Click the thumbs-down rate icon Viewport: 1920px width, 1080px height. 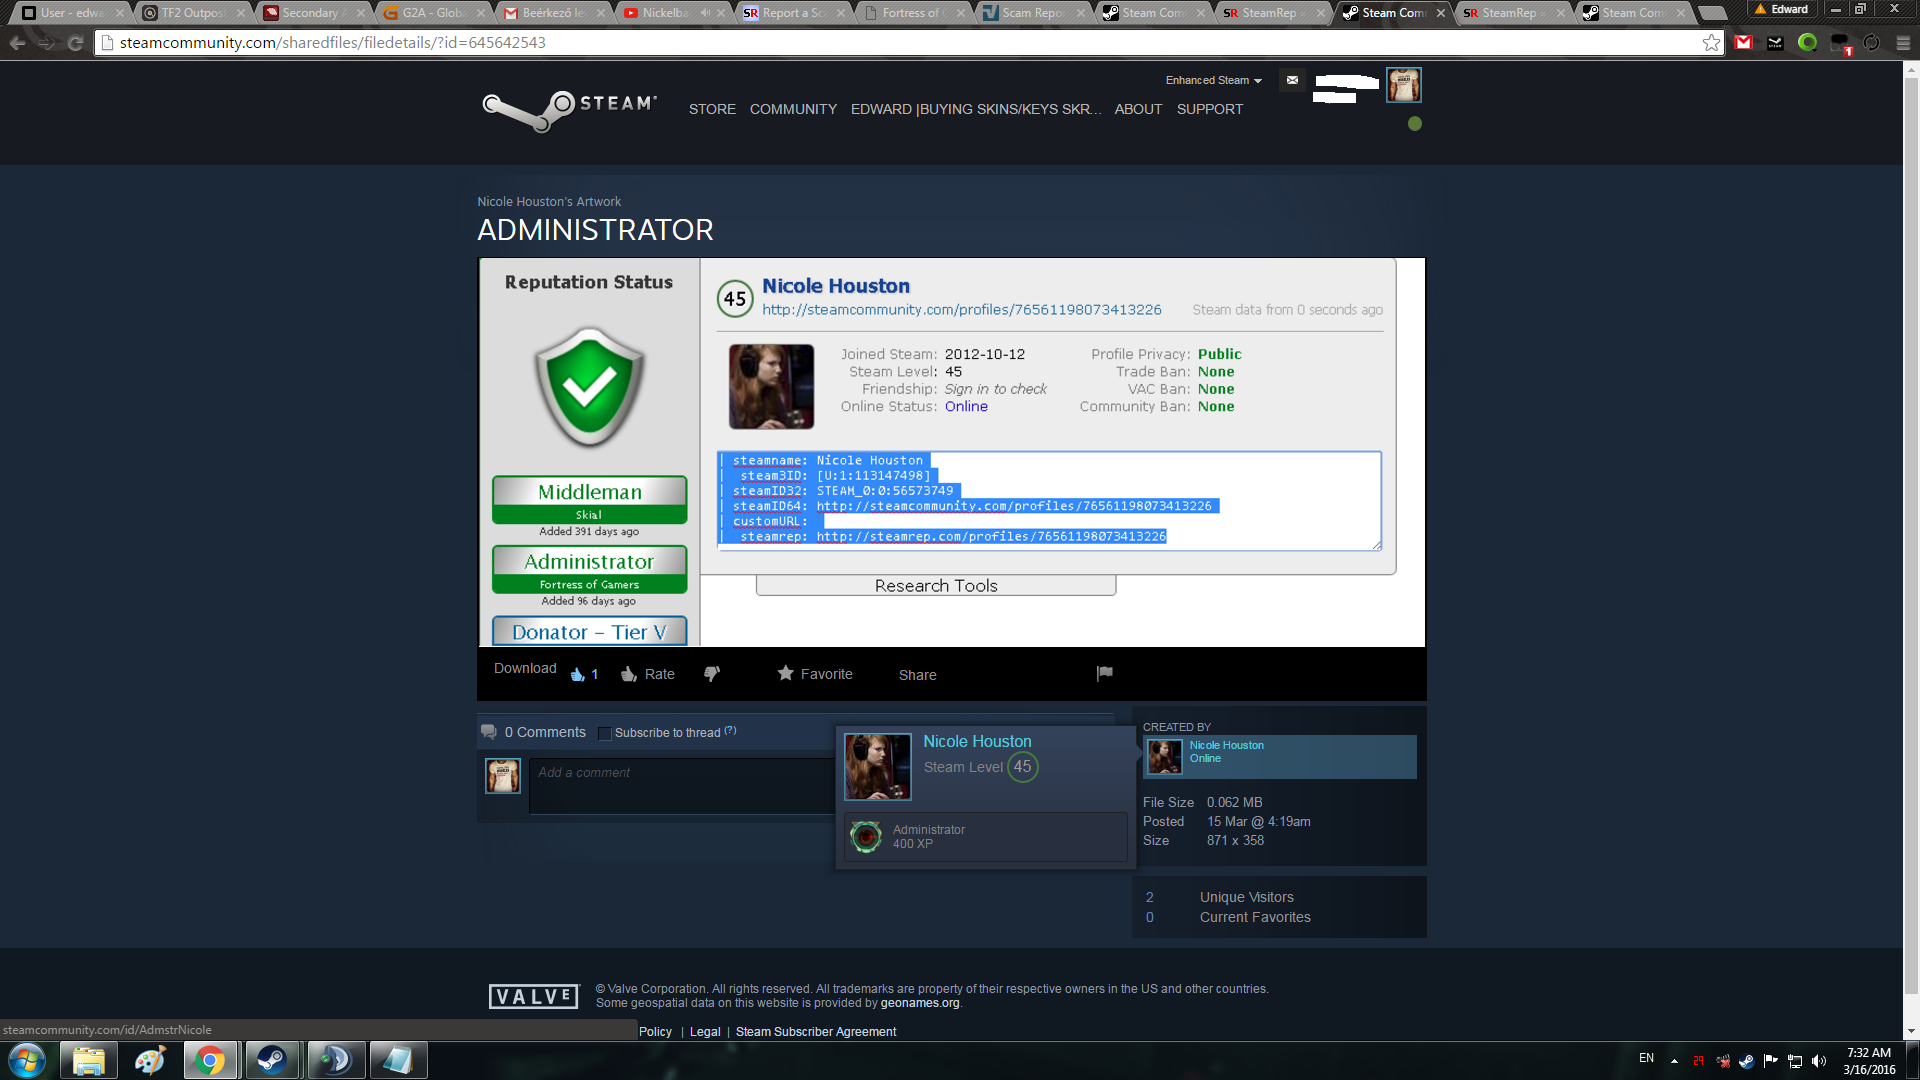click(x=712, y=674)
